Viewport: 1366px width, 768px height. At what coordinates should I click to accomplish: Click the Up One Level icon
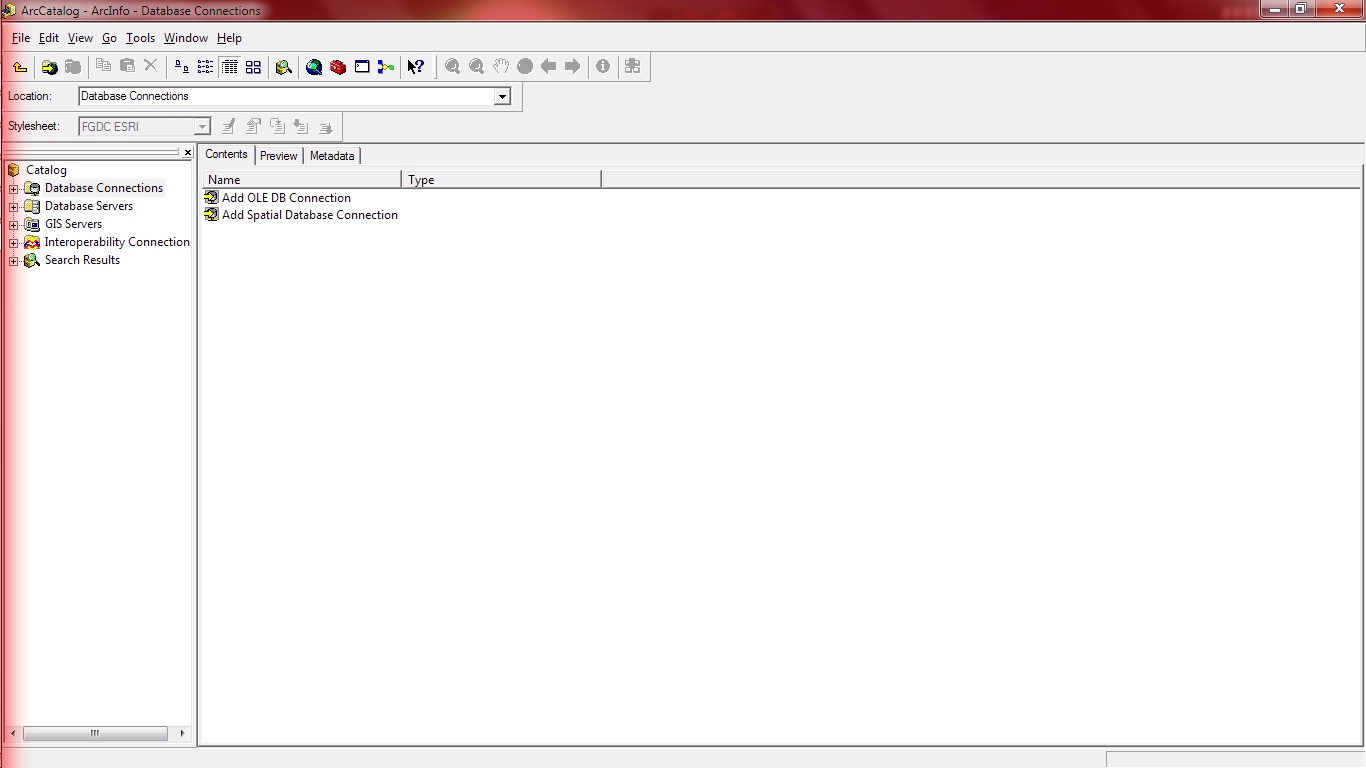pos(18,66)
